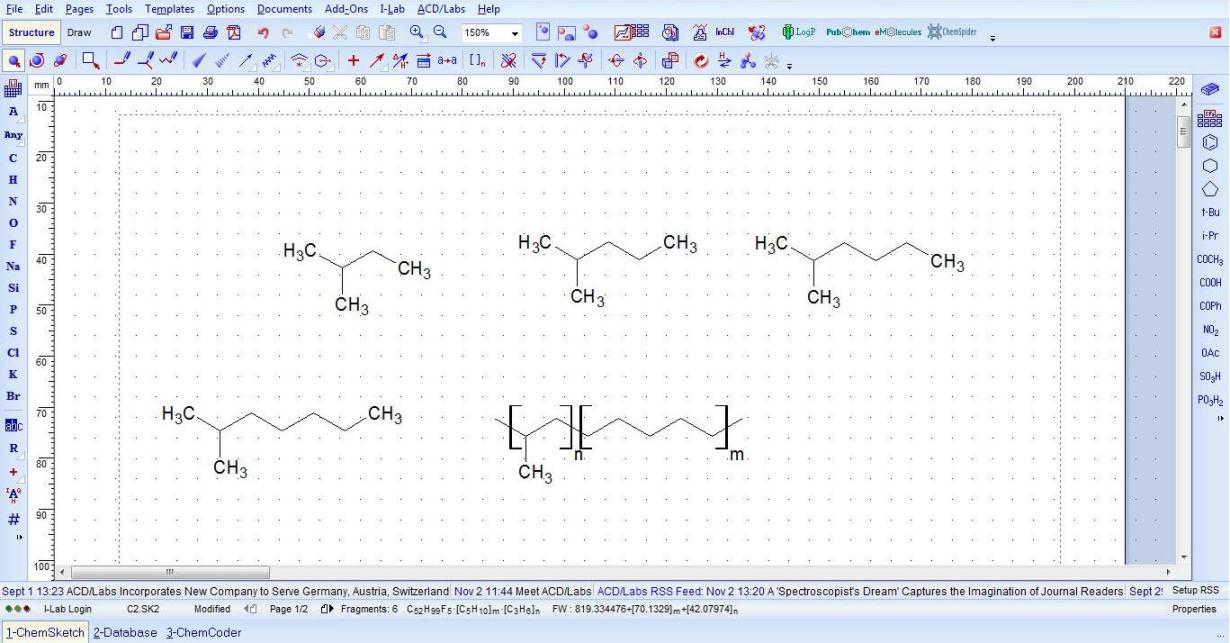Switch to Draw mode
Viewport: 1230px width, 643px height.
[79, 33]
